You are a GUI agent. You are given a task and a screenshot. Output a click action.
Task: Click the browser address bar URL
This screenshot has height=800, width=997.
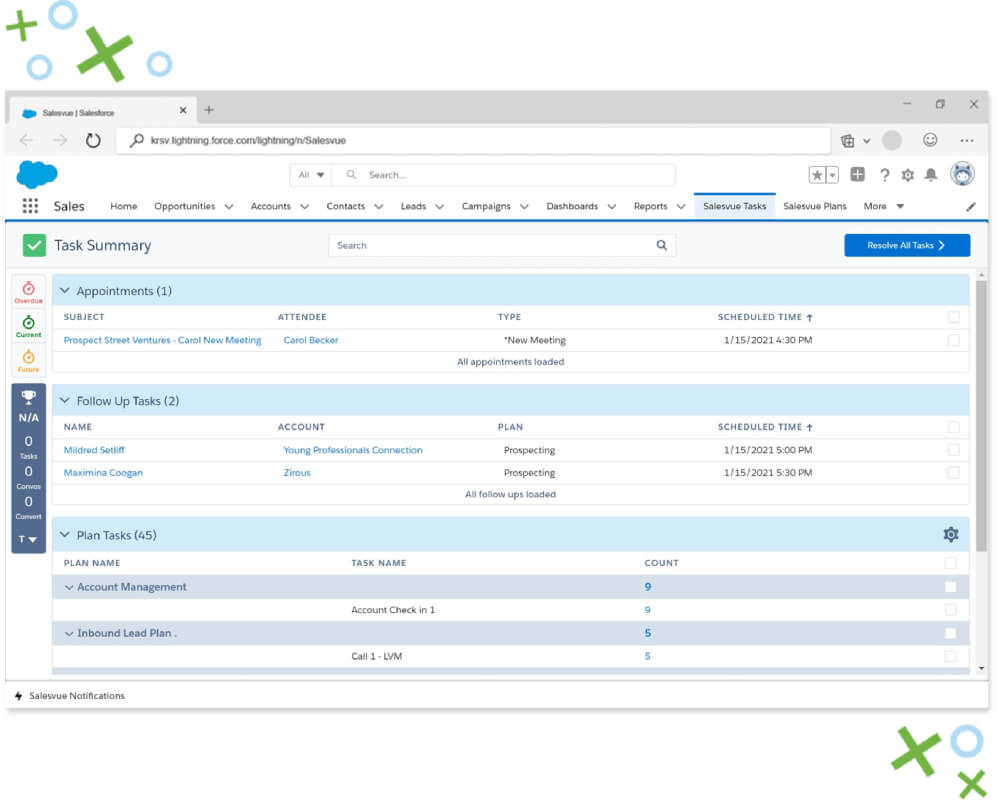(248, 141)
